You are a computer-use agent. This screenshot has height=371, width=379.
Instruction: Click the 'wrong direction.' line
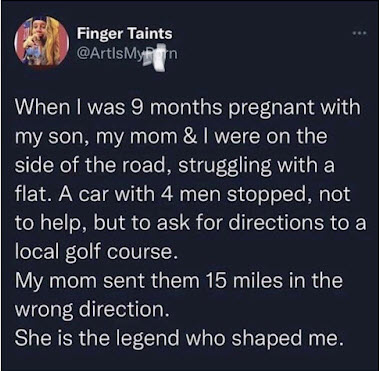(90, 310)
